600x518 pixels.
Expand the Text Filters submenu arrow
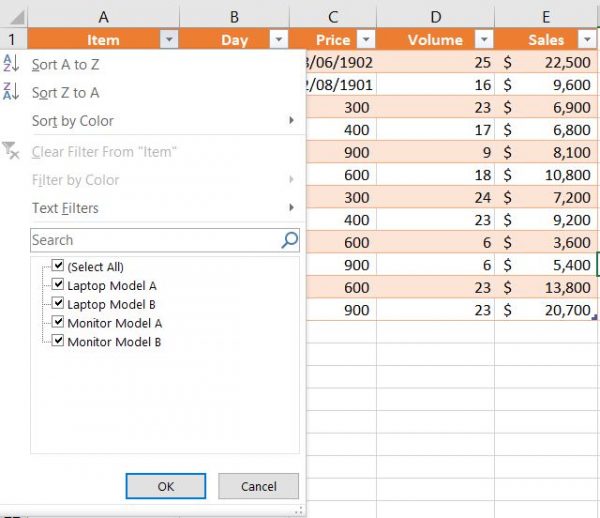[x=292, y=208]
